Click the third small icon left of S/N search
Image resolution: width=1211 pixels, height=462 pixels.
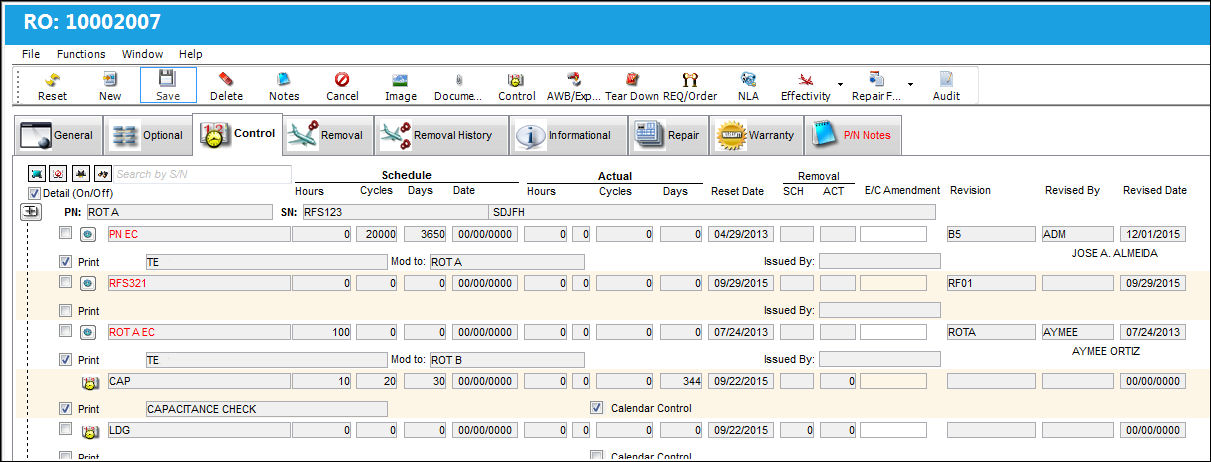click(80, 174)
